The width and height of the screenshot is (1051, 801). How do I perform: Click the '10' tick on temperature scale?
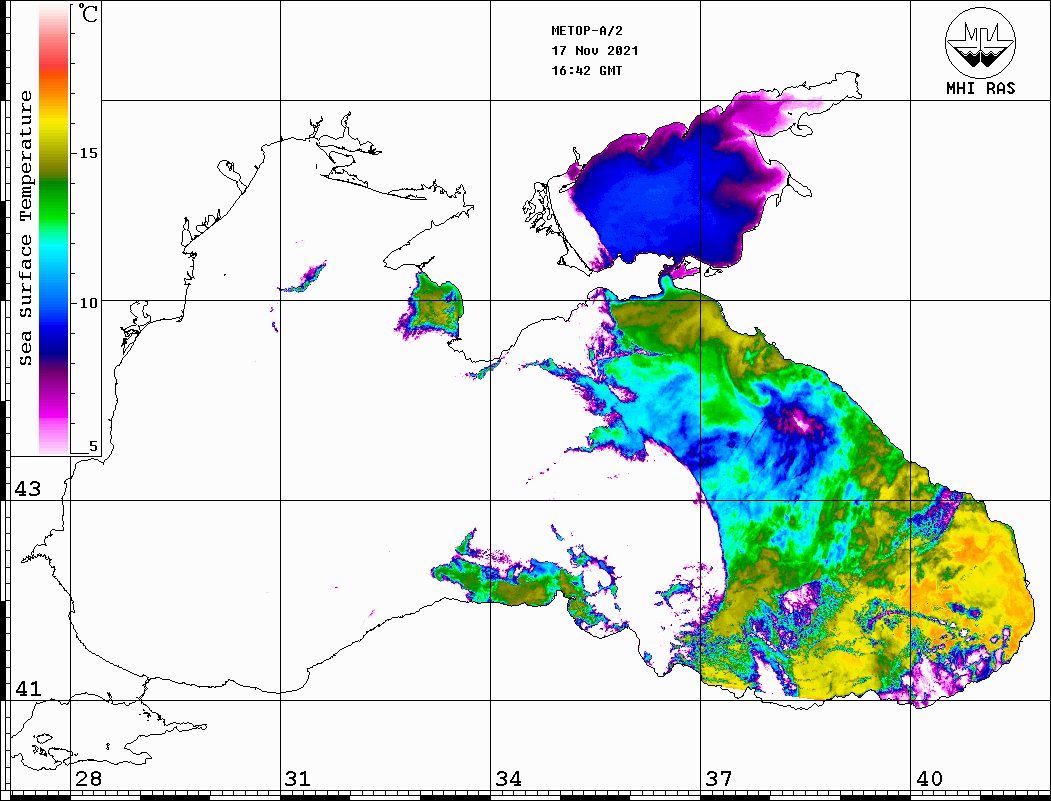point(88,303)
